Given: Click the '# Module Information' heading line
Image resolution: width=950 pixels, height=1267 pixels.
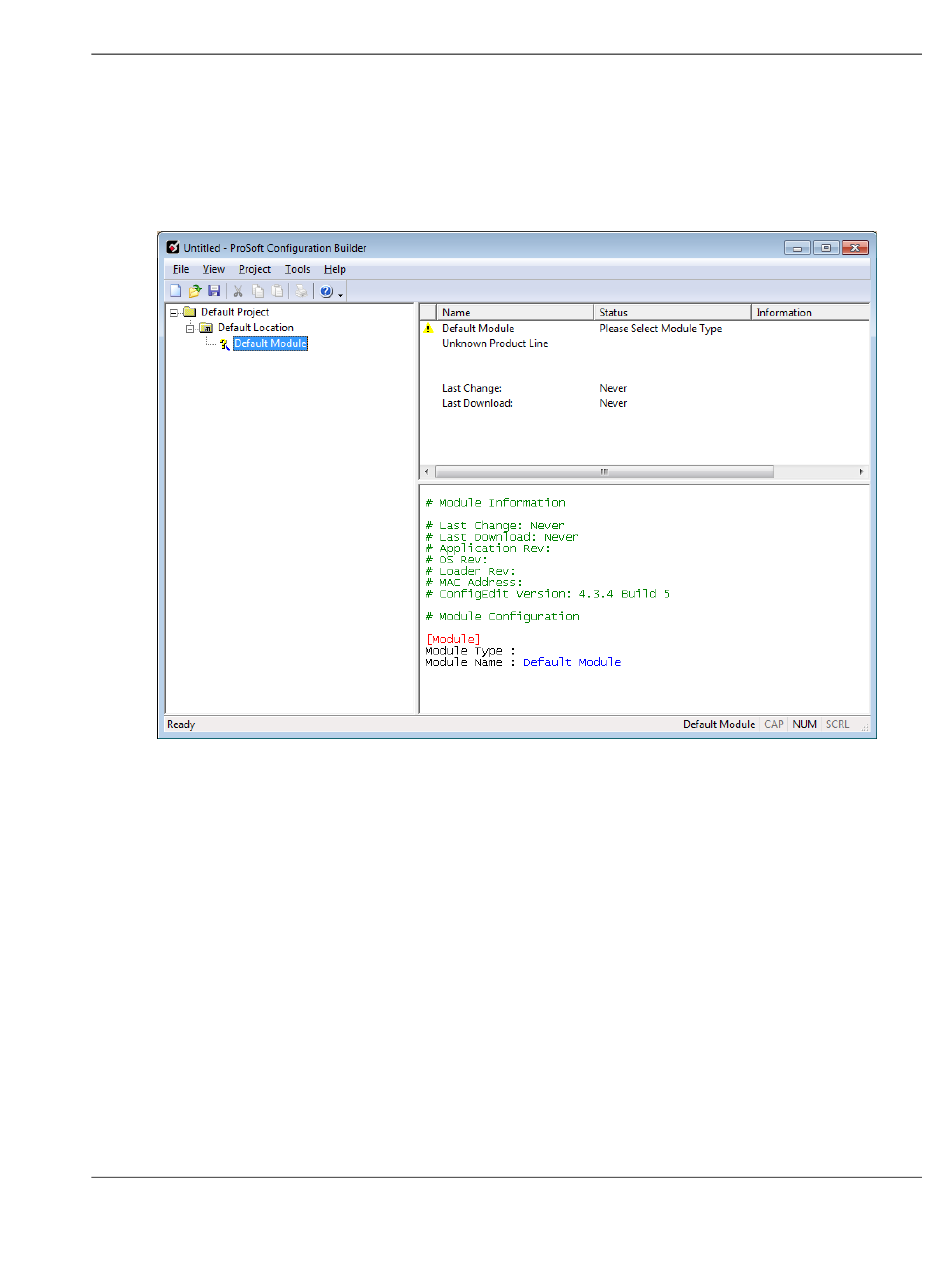Looking at the screenshot, I should pyautogui.click(x=495, y=503).
